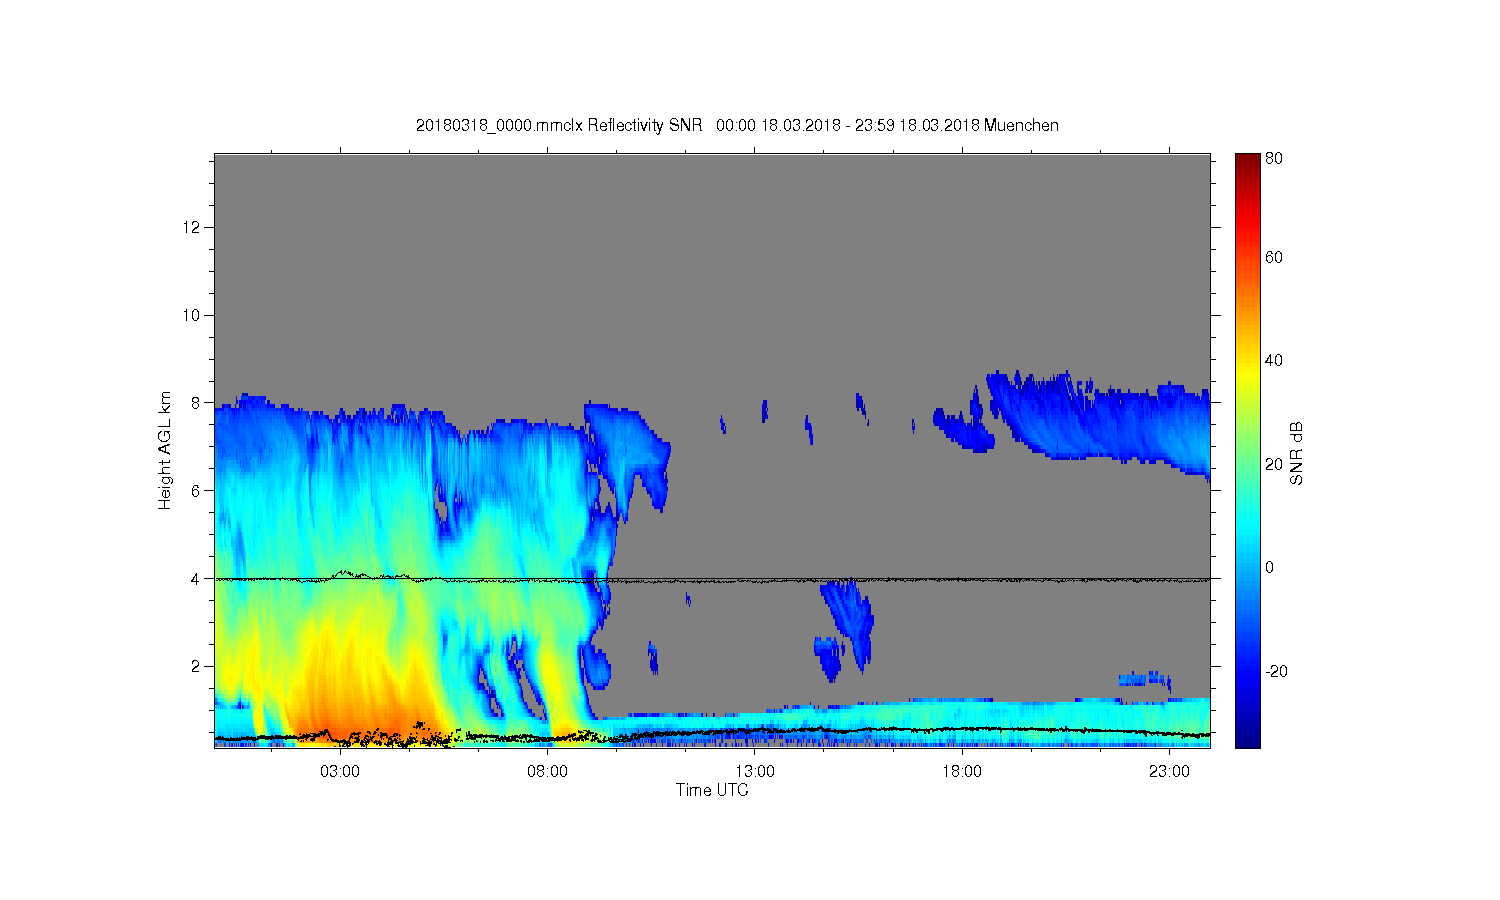
Task: Click the colorbar value 20
Action: [1274, 464]
